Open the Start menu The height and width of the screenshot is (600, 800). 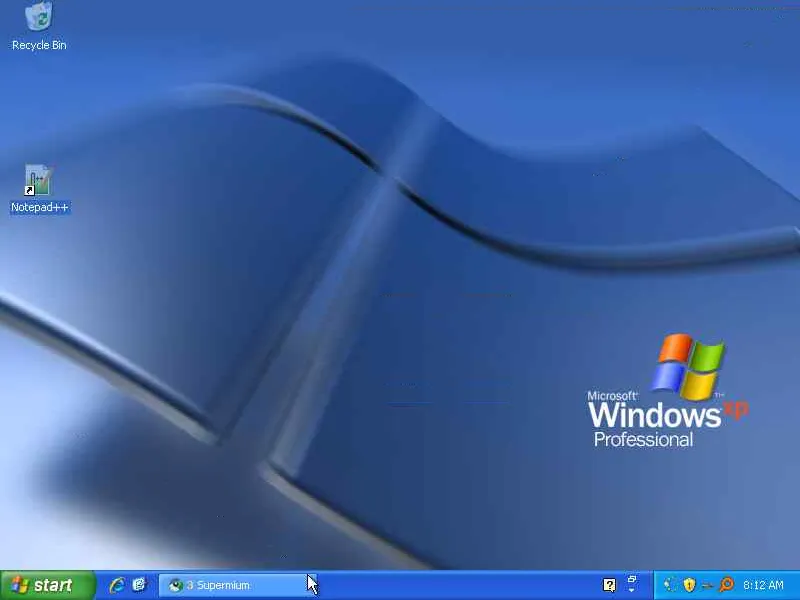tap(47, 585)
